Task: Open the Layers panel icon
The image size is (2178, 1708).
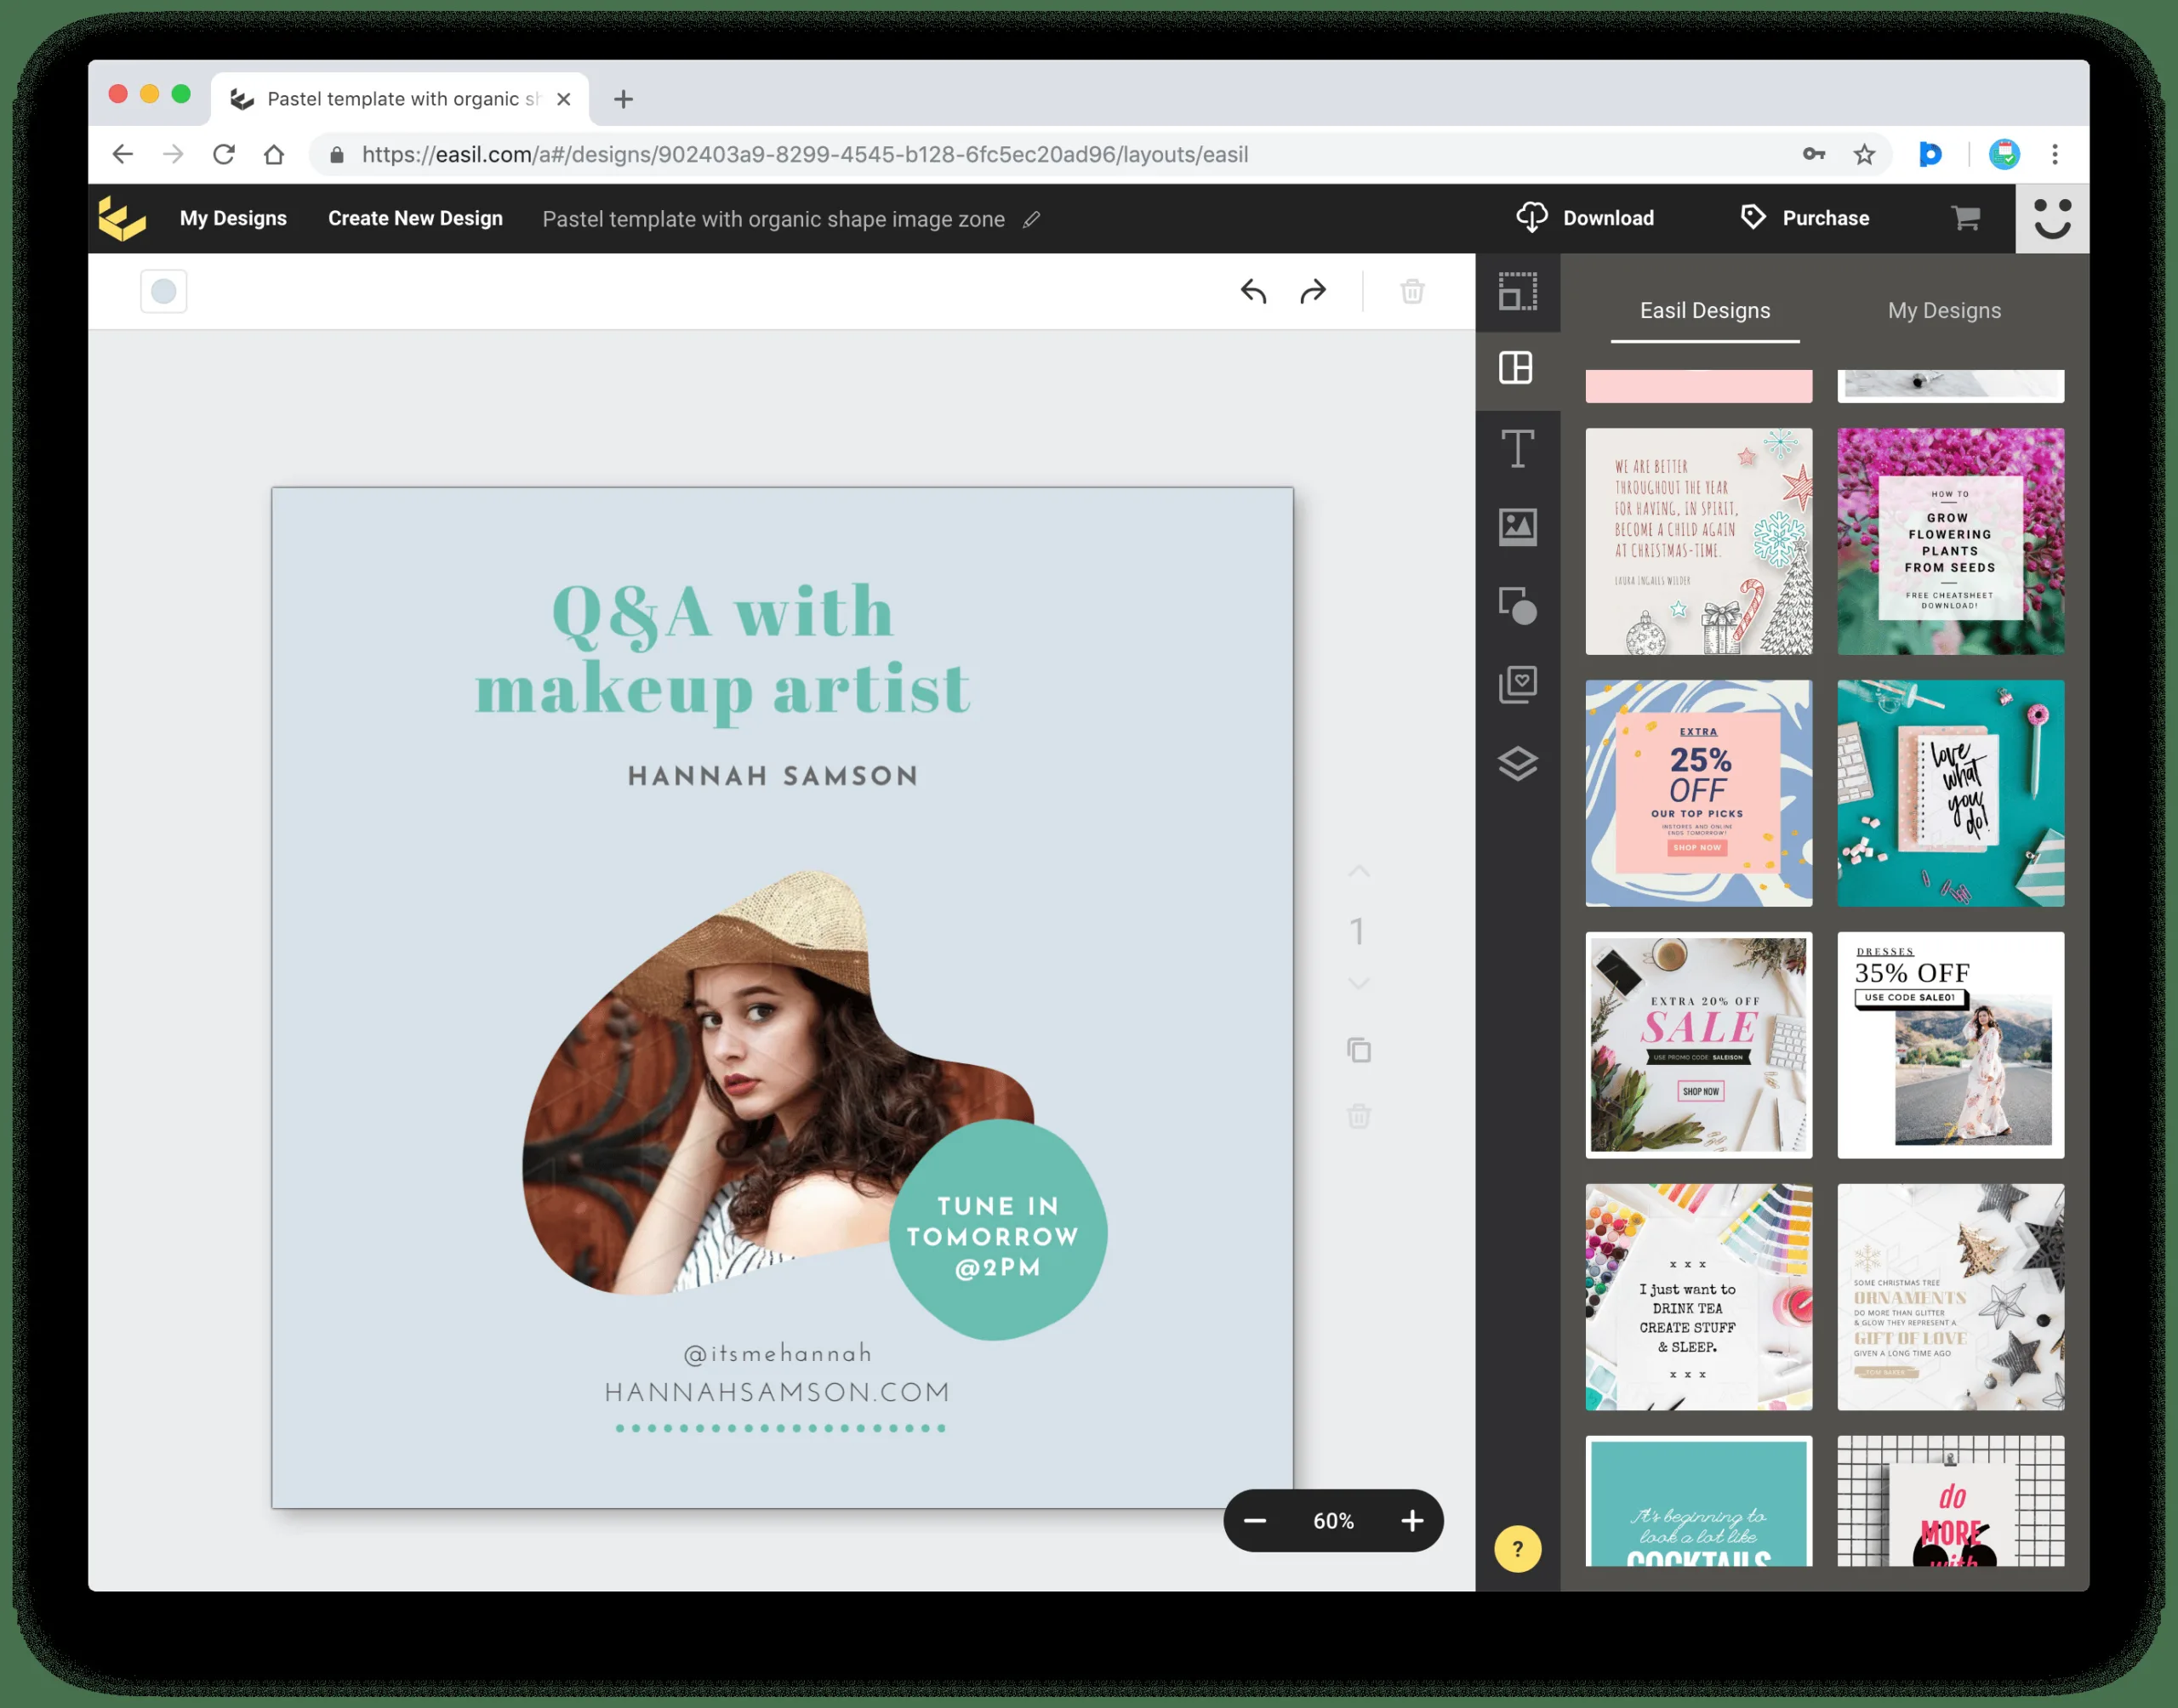Action: 1517,764
